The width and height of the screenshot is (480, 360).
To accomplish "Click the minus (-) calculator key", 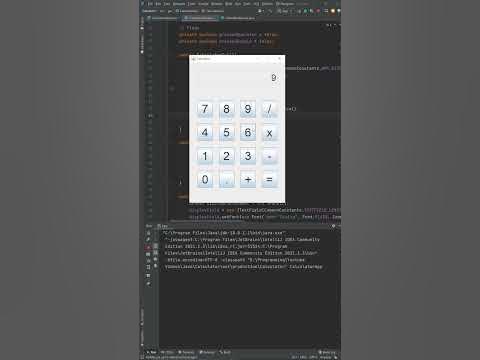I will pos(269,156).
